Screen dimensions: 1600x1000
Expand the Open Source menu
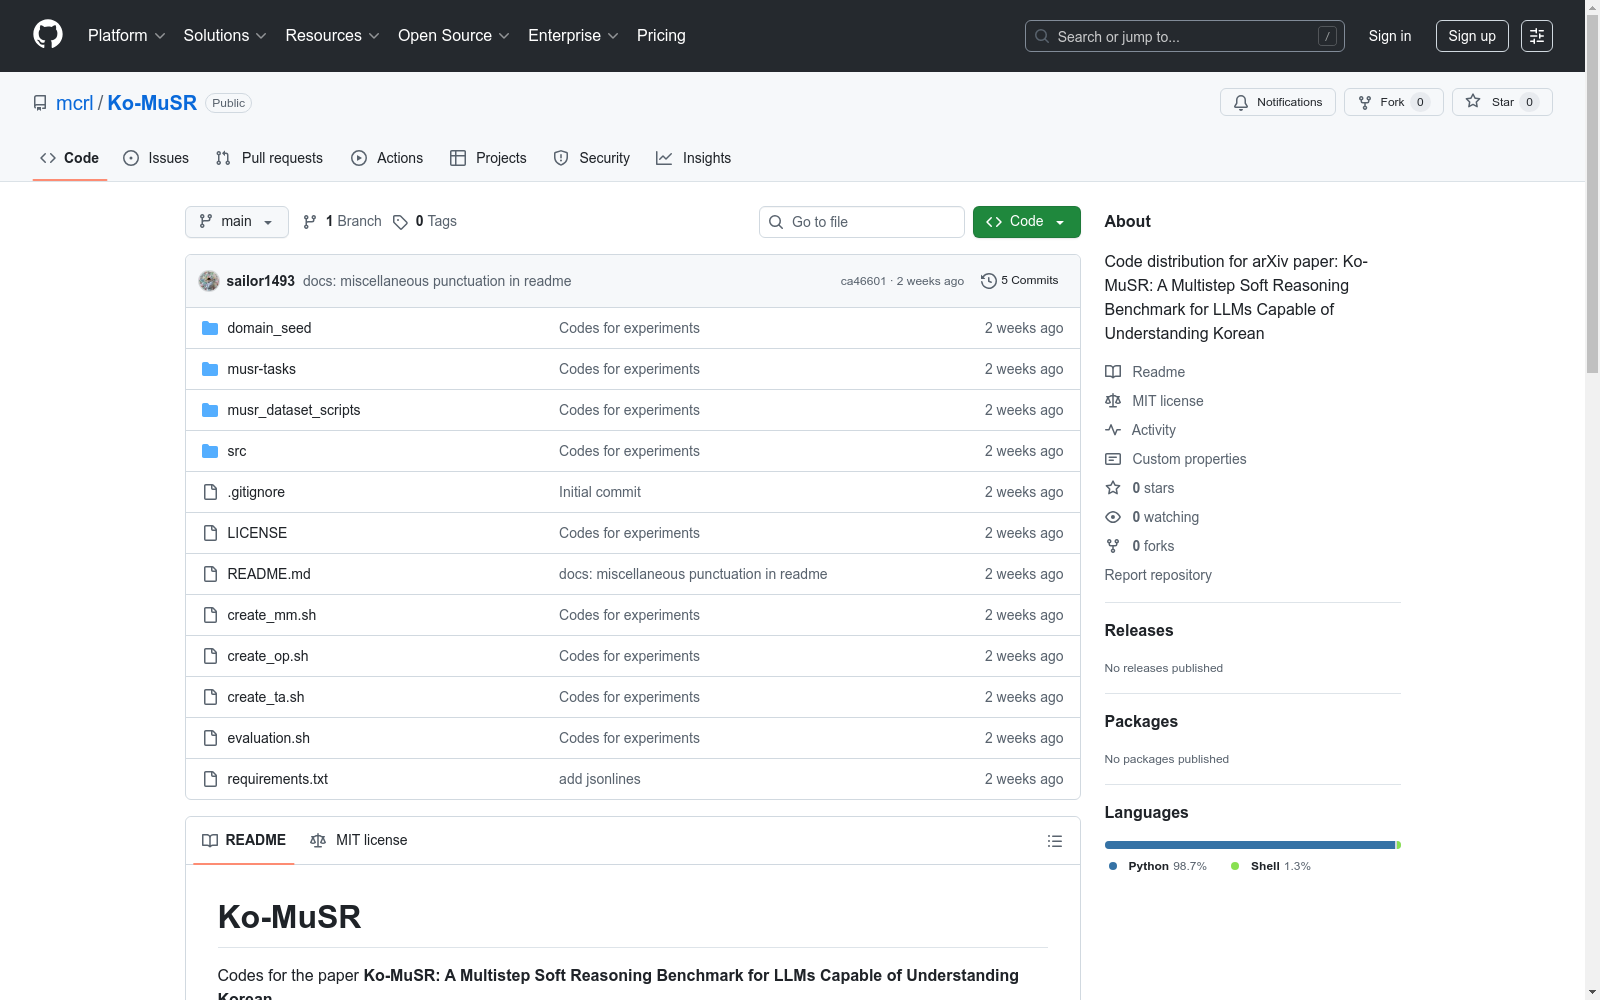pyautogui.click(x=454, y=36)
